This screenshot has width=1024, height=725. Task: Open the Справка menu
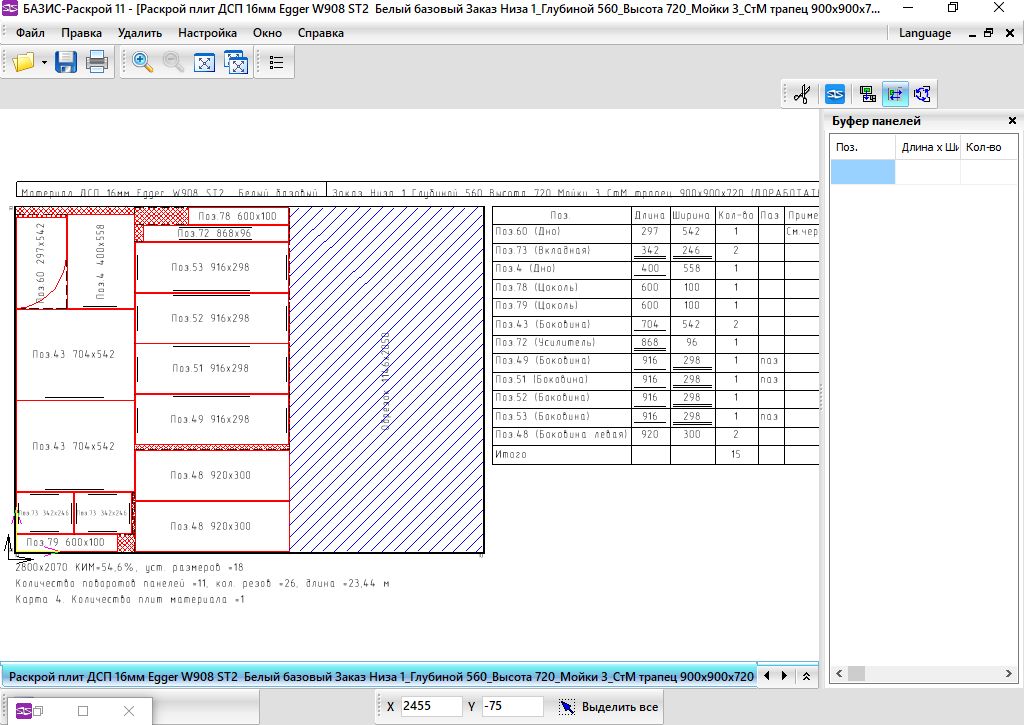point(321,33)
